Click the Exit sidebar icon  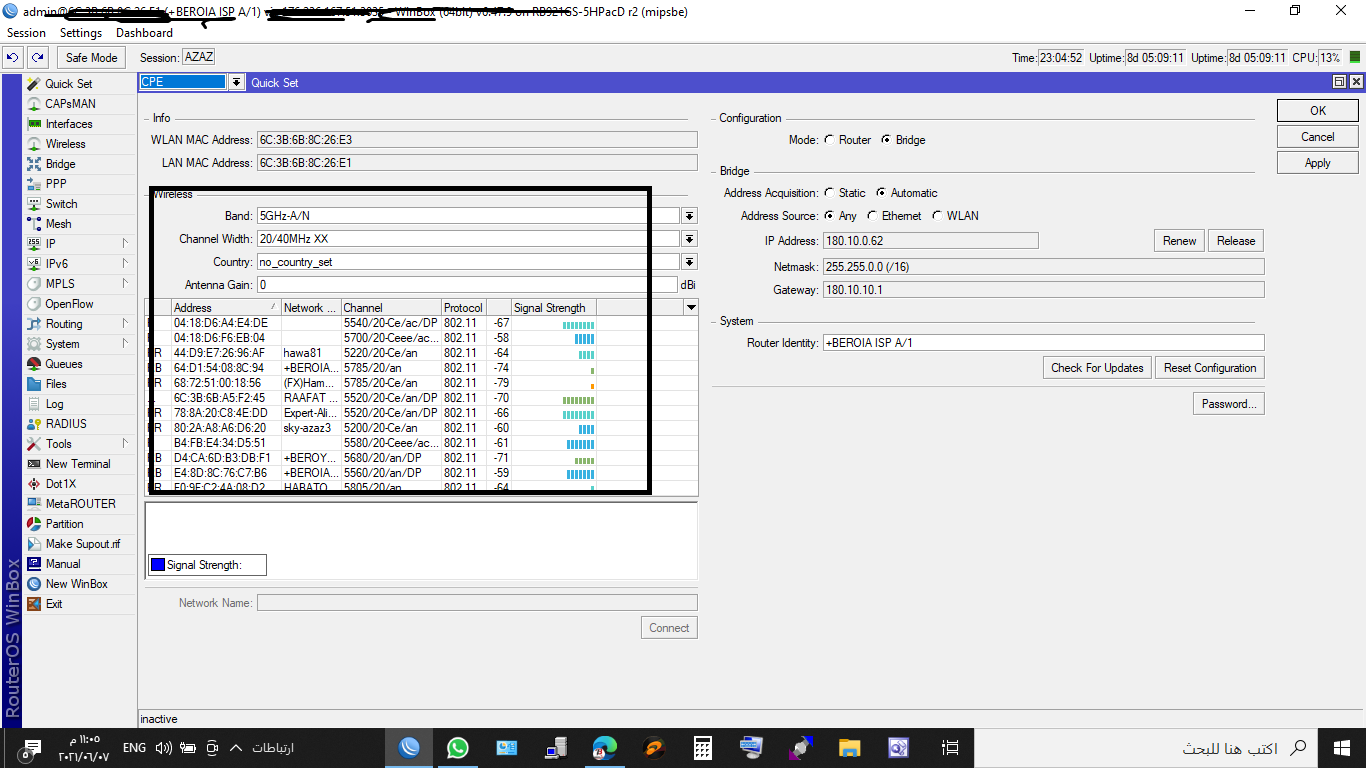coord(34,604)
